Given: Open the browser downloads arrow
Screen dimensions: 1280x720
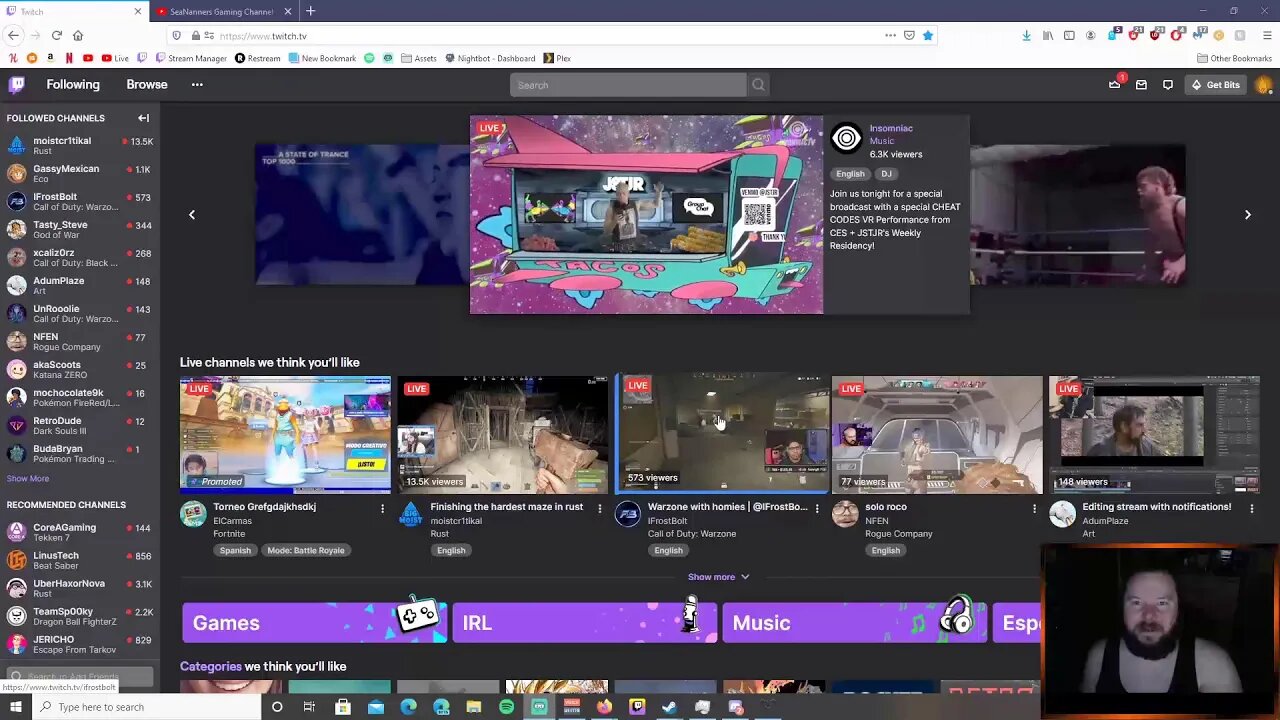Looking at the screenshot, I should [x=1026, y=36].
